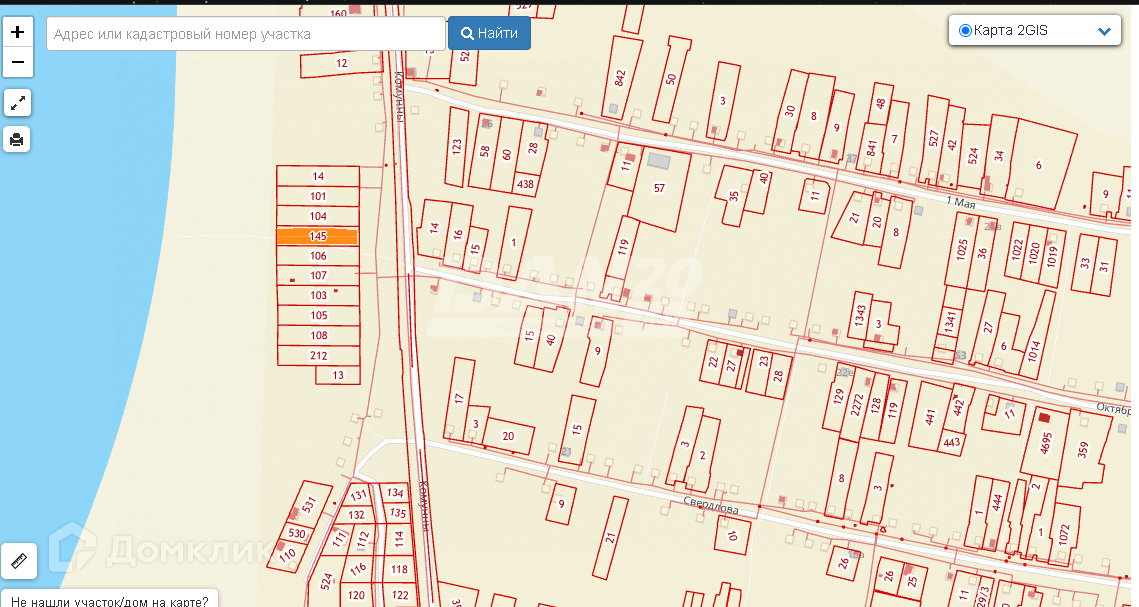Zoom in with the plus button
Screen dimensions: 1139x607
18,32
